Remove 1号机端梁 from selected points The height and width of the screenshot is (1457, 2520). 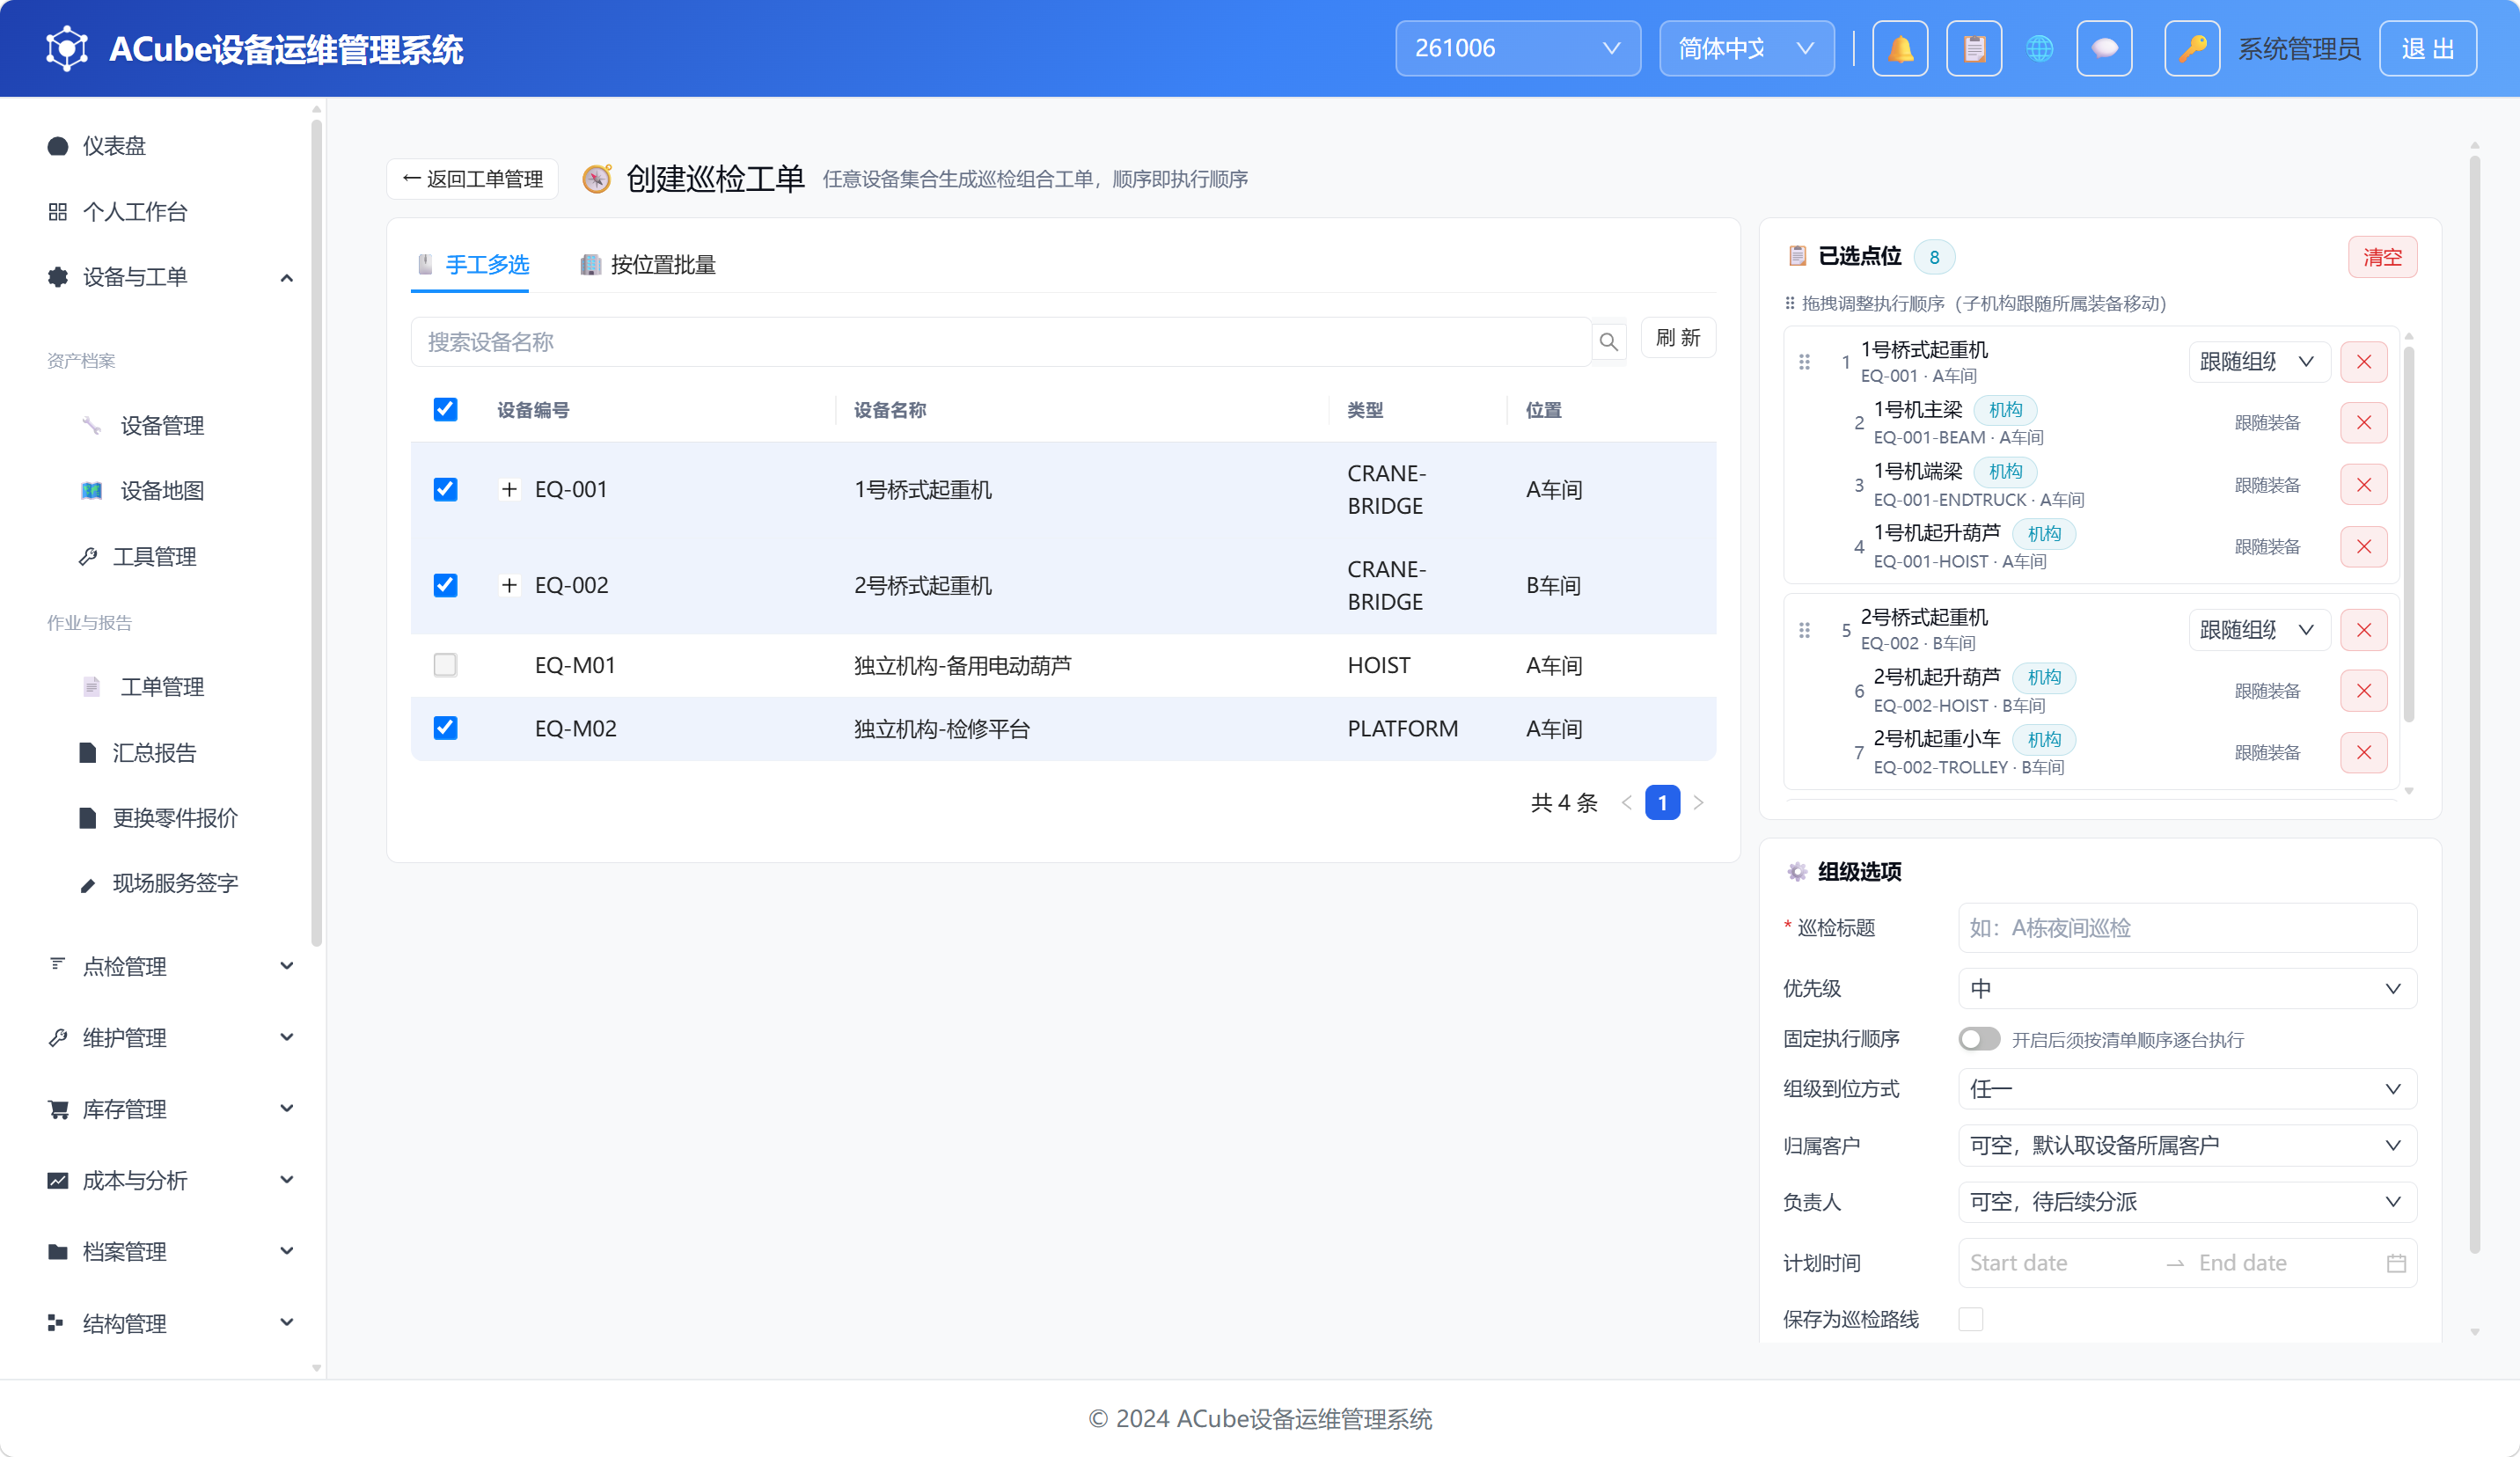click(2364, 485)
